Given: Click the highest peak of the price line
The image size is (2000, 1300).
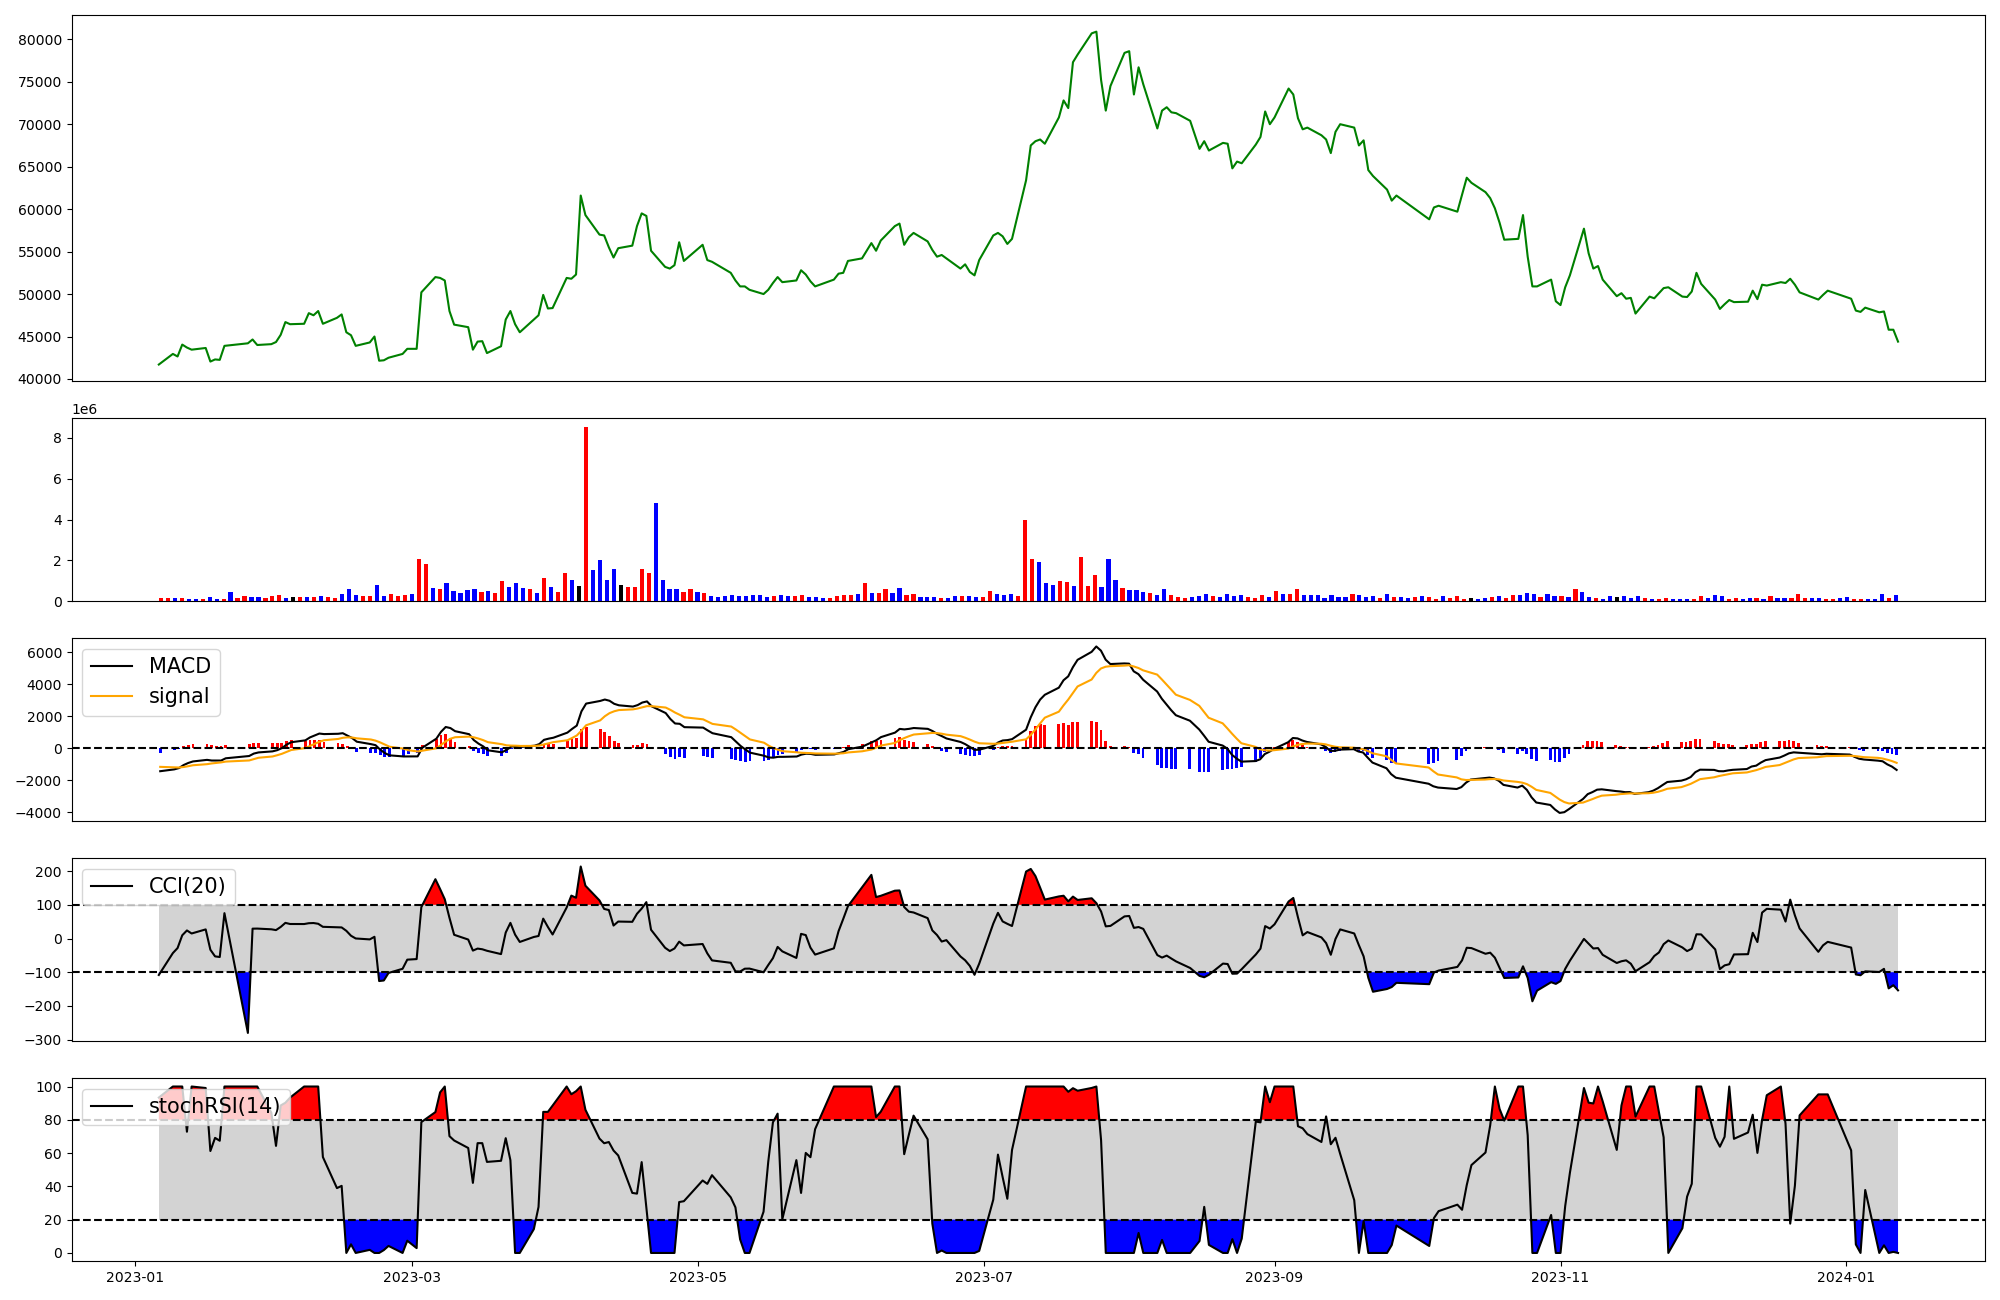Looking at the screenshot, I should coord(1096,32).
